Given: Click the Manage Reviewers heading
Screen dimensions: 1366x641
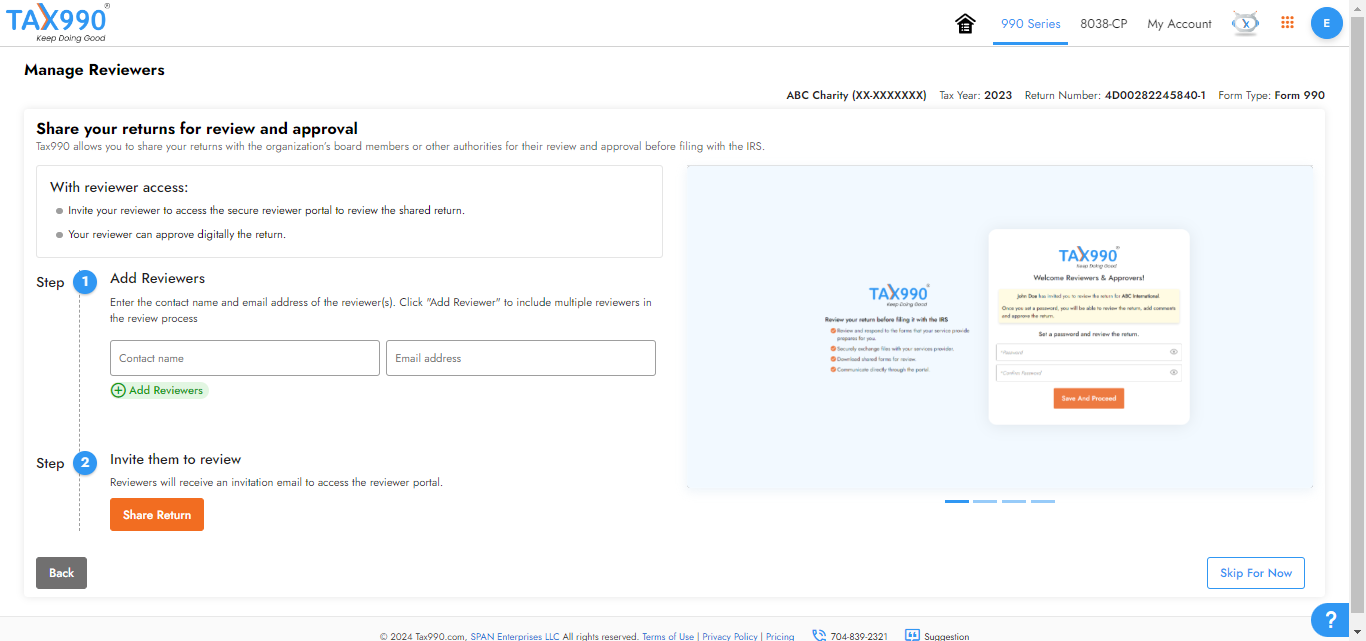Looking at the screenshot, I should pos(94,70).
